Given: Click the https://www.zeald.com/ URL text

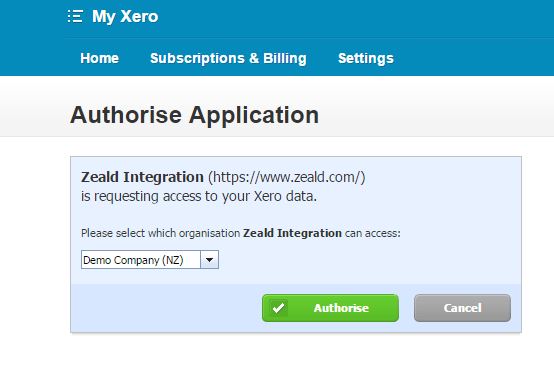Looking at the screenshot, I should (x=287, y=177).
